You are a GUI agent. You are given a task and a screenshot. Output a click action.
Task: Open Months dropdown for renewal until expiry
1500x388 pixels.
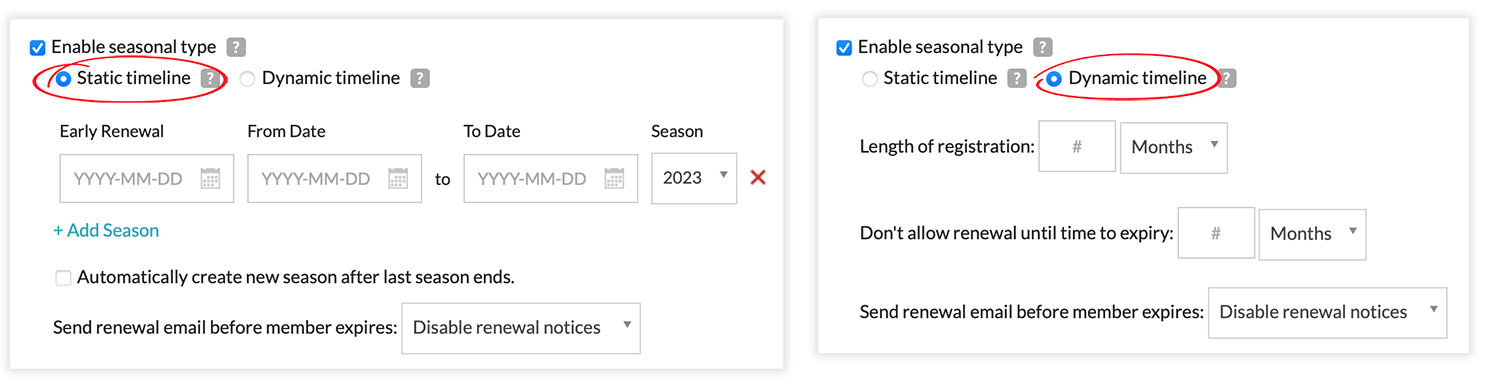point(1312,234)
